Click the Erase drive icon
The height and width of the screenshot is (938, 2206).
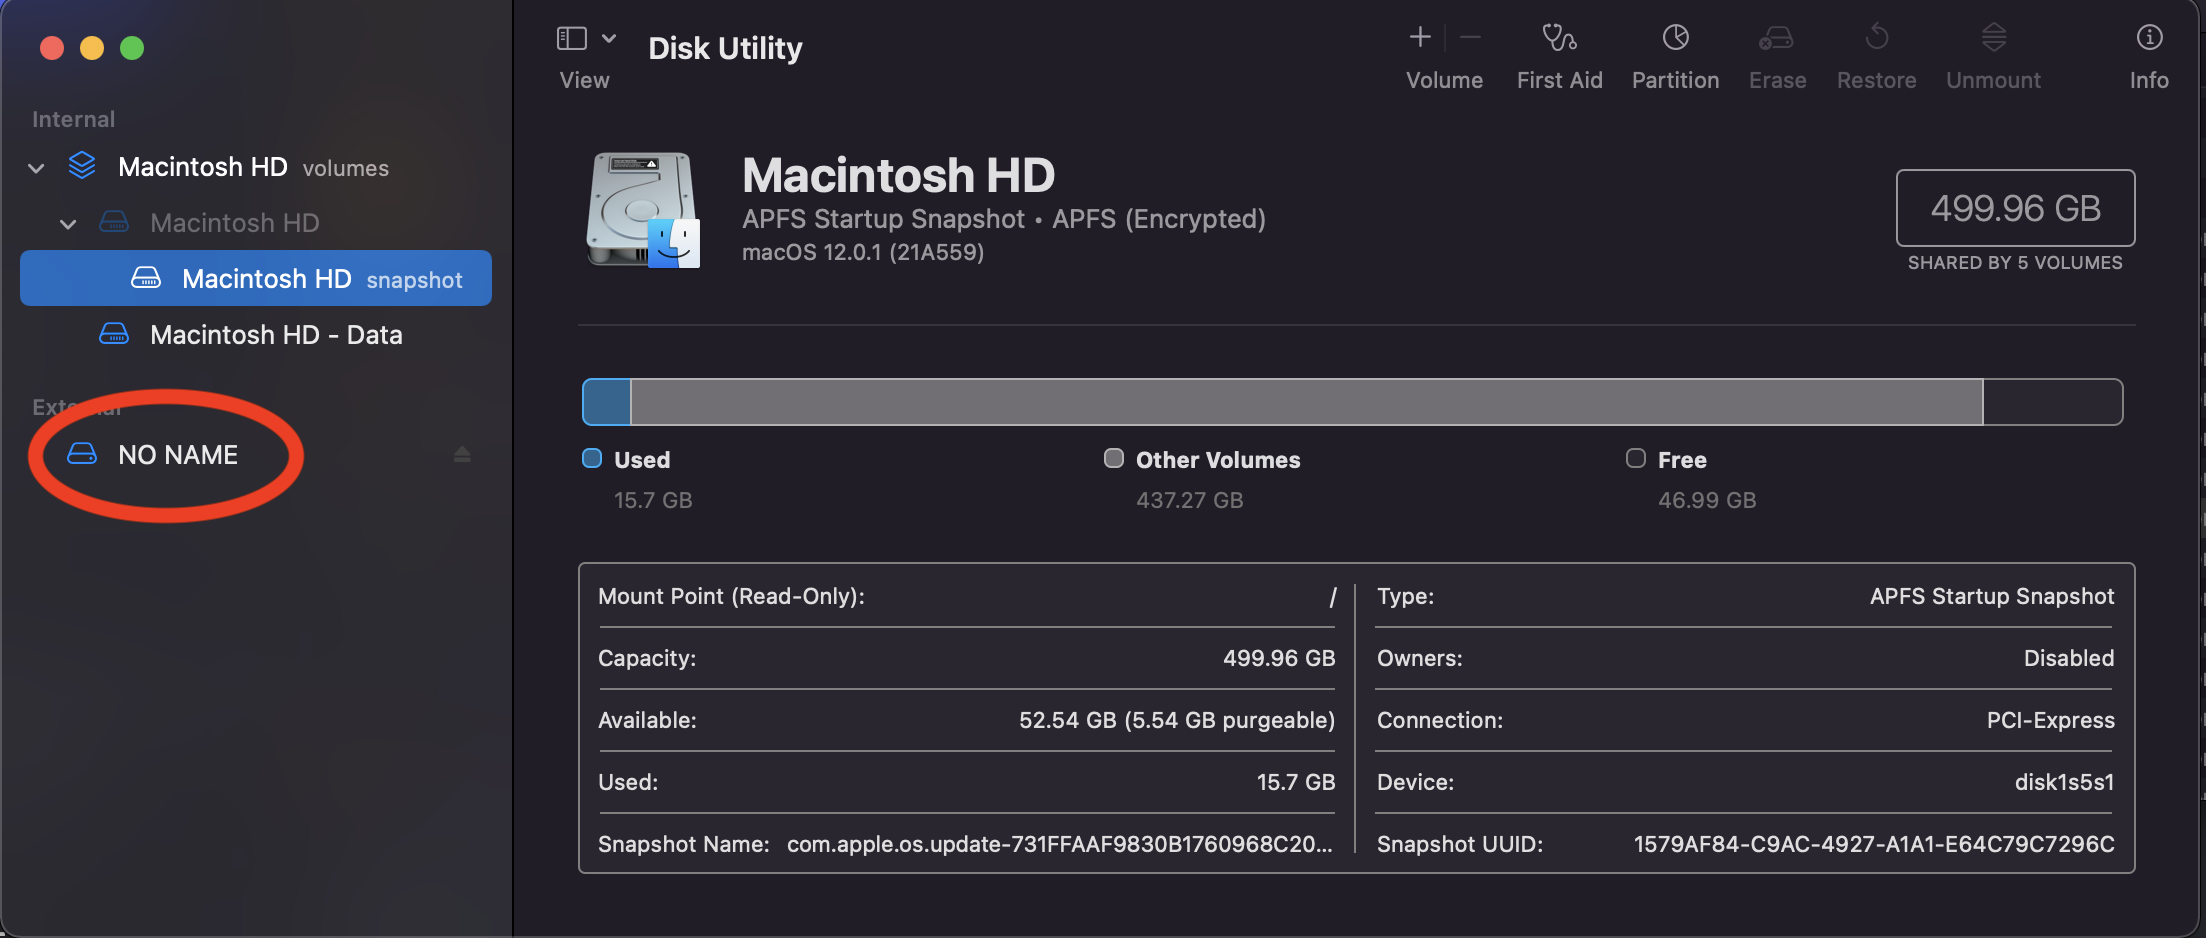pyautogui.click(x=1777, y=37)
